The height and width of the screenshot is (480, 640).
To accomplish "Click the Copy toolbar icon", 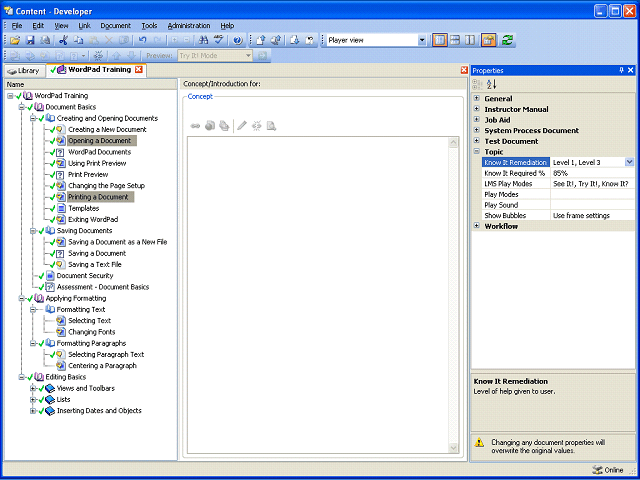I will pyautogui.click(x=78, y=40).
